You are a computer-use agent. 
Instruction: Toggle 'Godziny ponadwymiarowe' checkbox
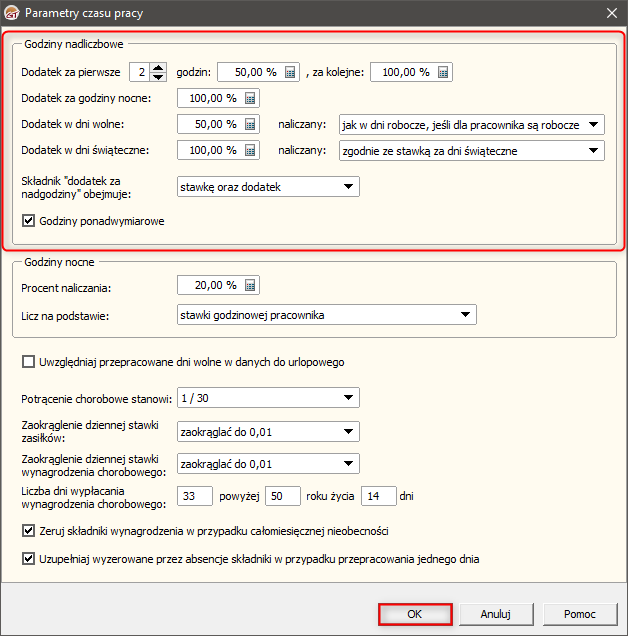[28, 221]
